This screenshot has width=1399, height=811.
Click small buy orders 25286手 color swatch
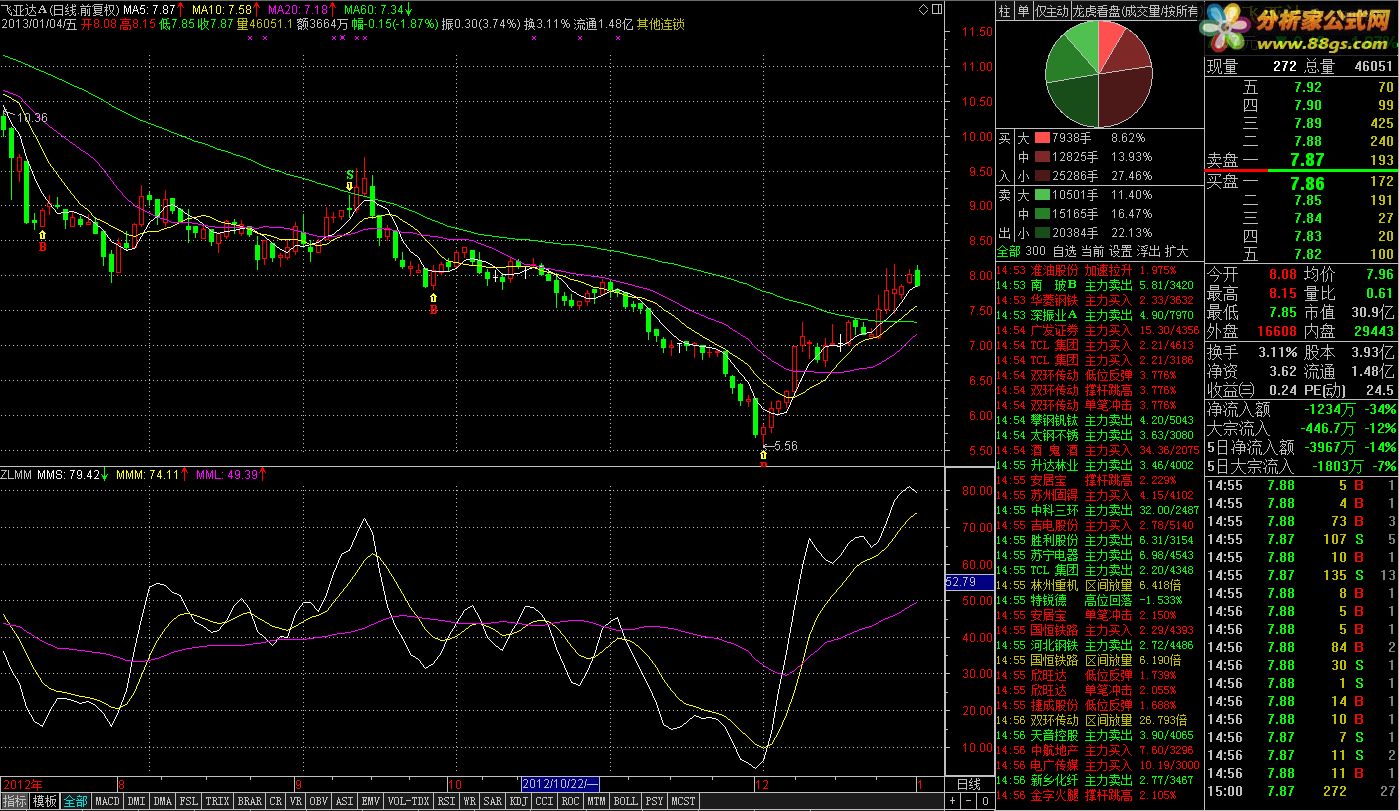coord(1042,175)
